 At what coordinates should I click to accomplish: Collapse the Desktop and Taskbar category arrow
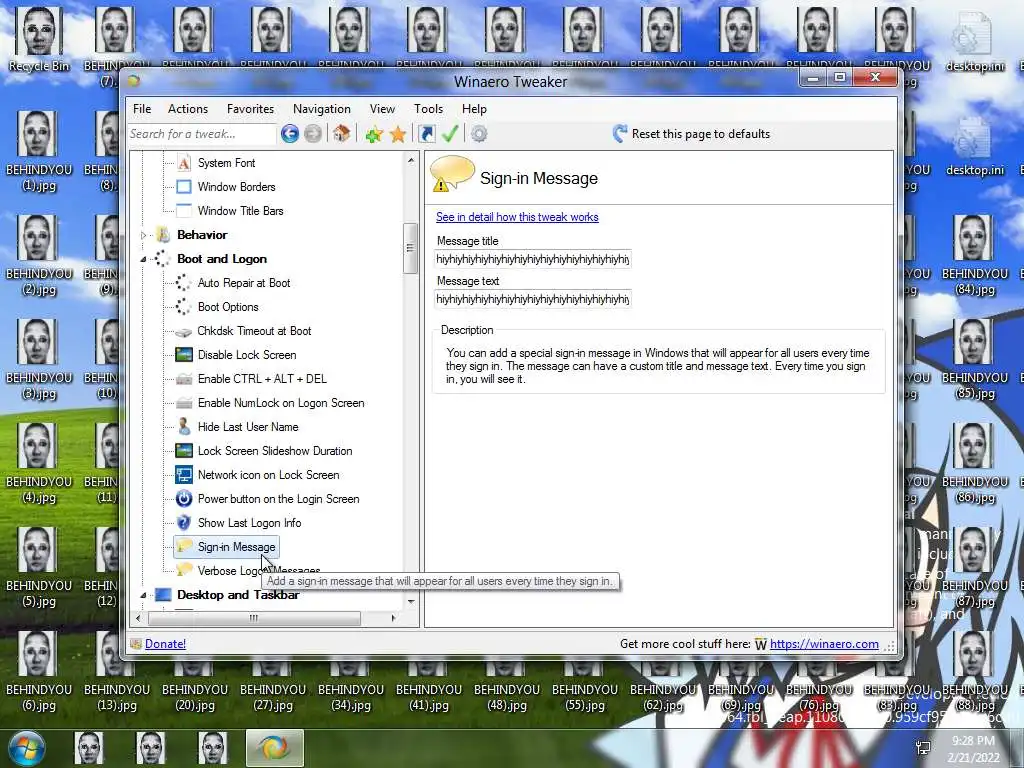click(143, 595)
